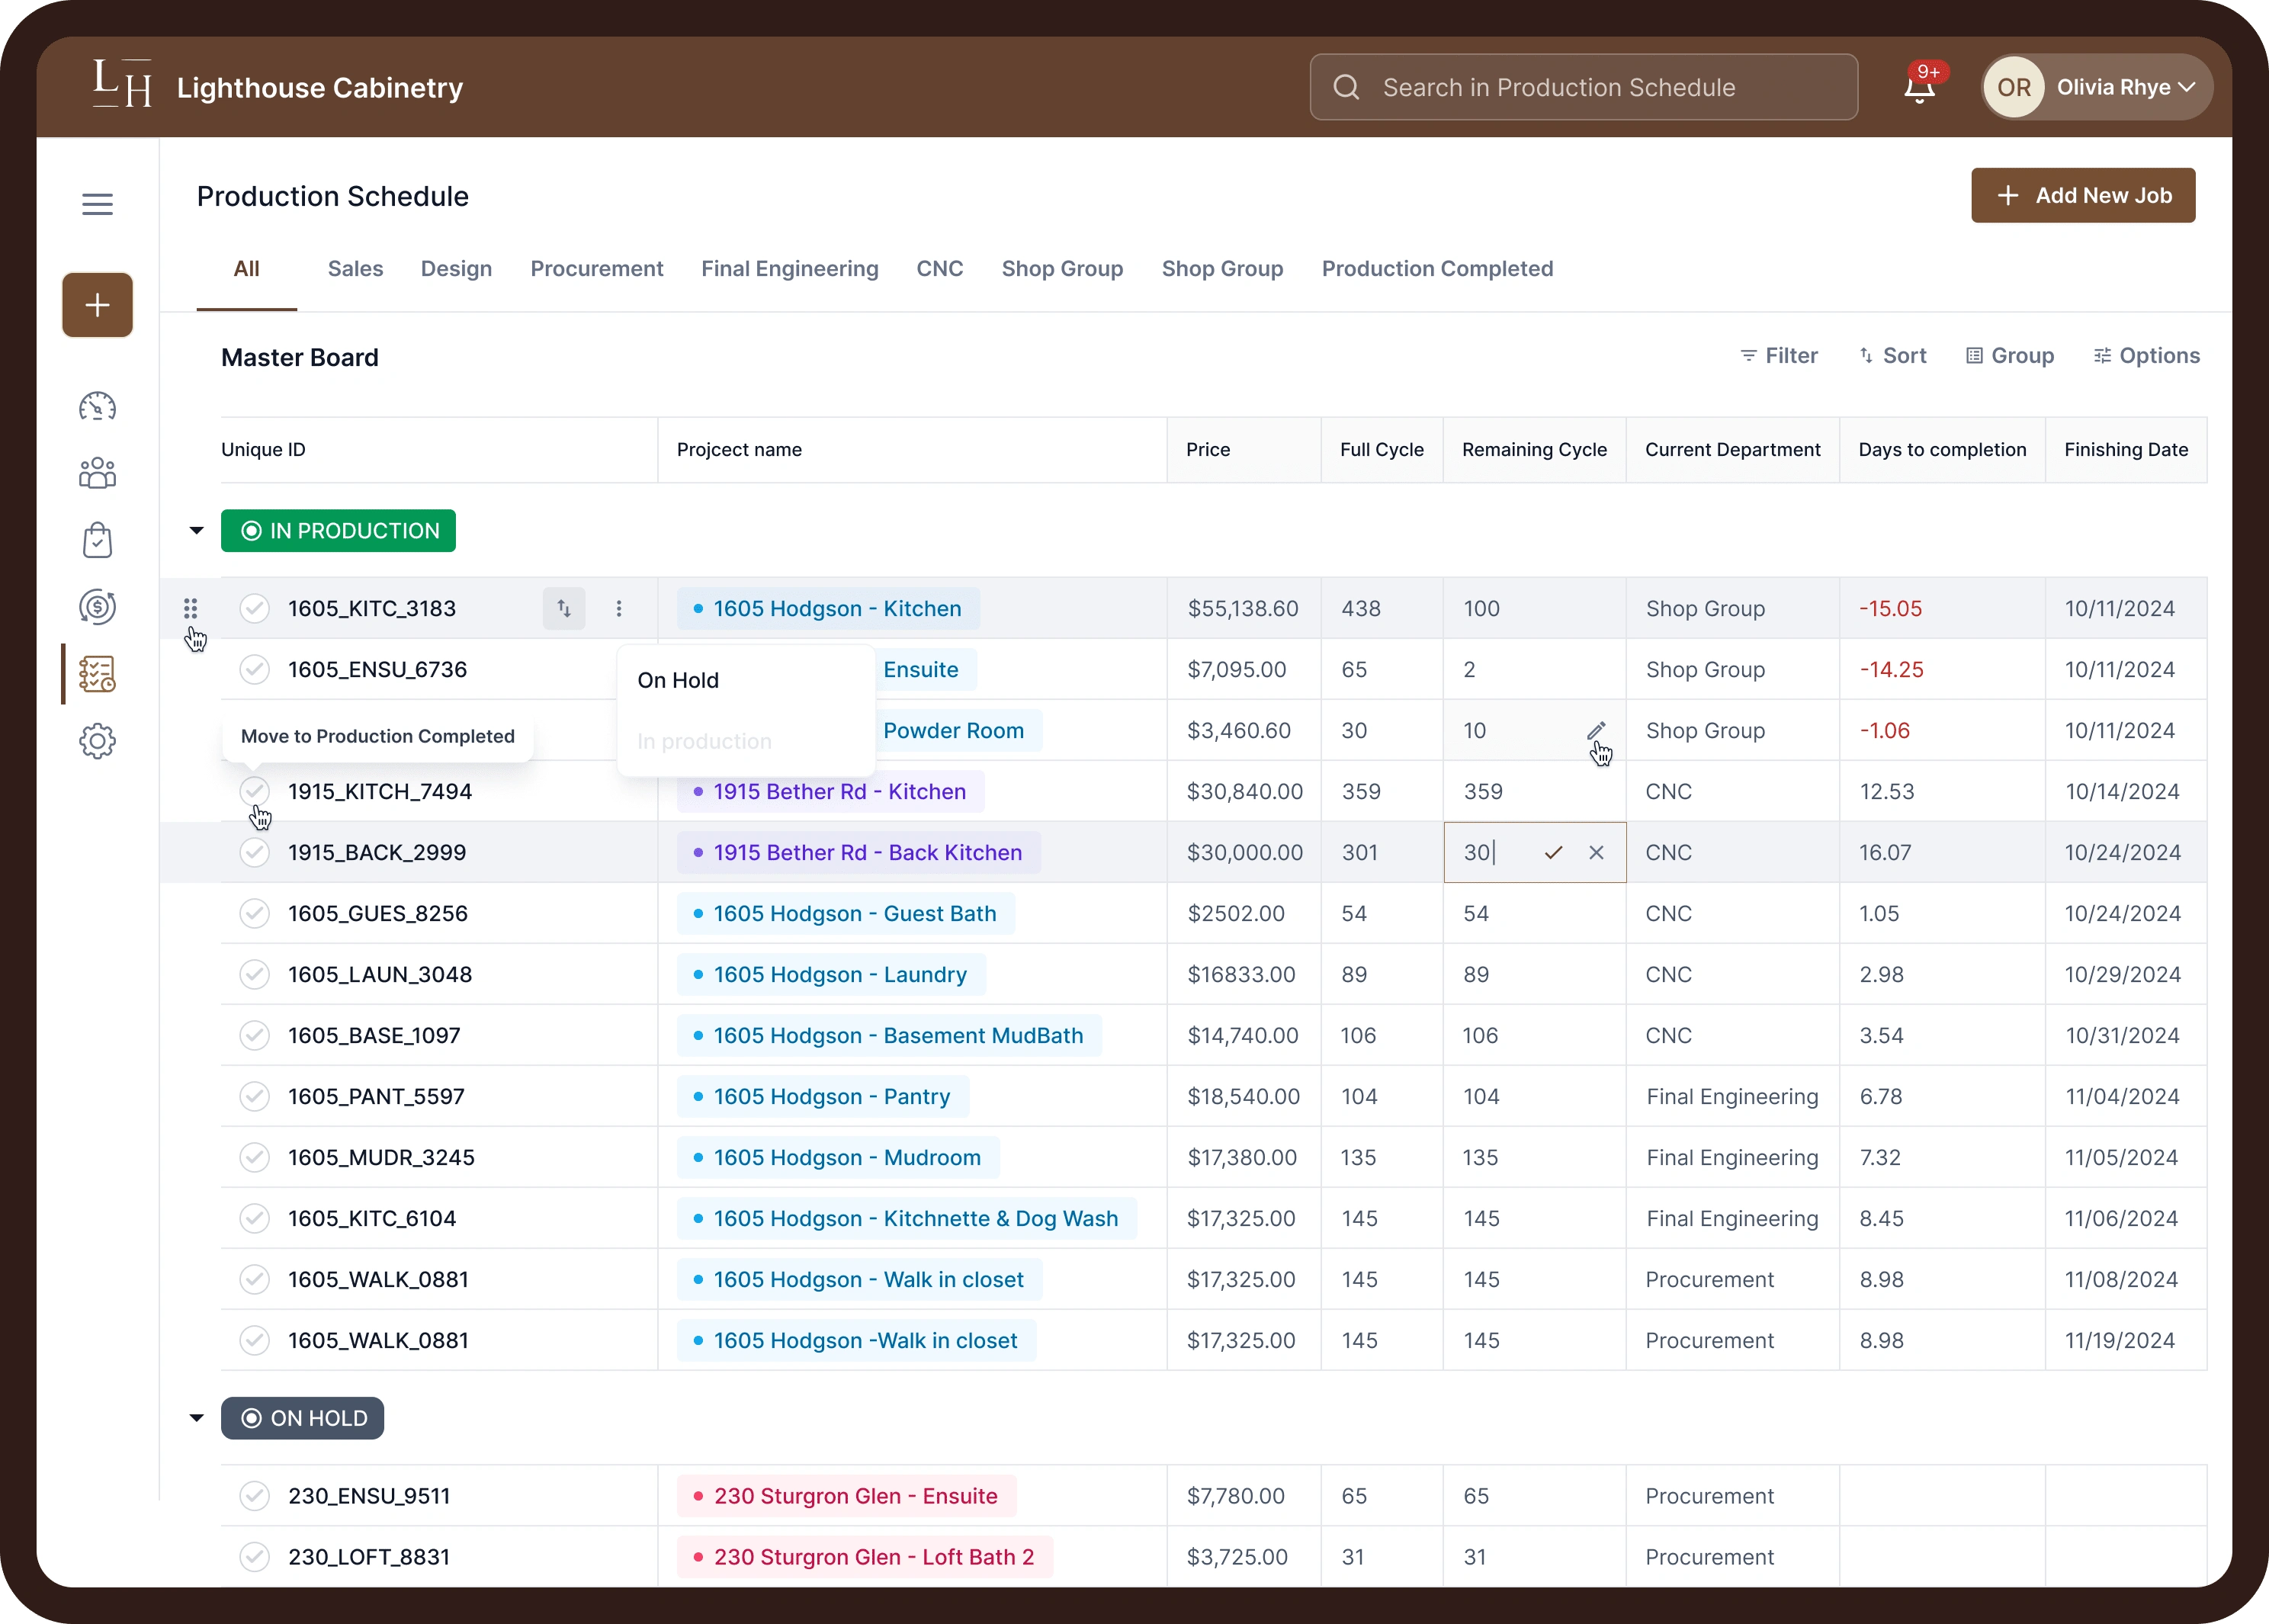This screenshot has height=1624, width=2269.
Task: Open three-dot menu on 1605_KITC_3183 row
Action: click(619, 608)
